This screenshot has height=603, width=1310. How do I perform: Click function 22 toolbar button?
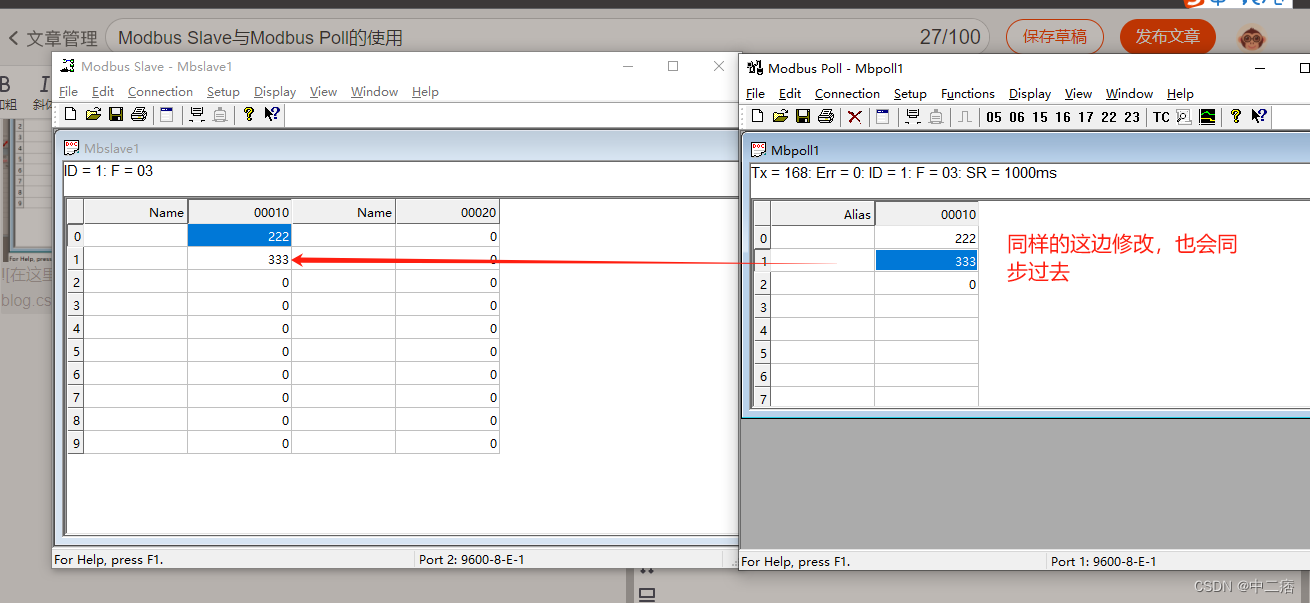(x=1109, y=117)
